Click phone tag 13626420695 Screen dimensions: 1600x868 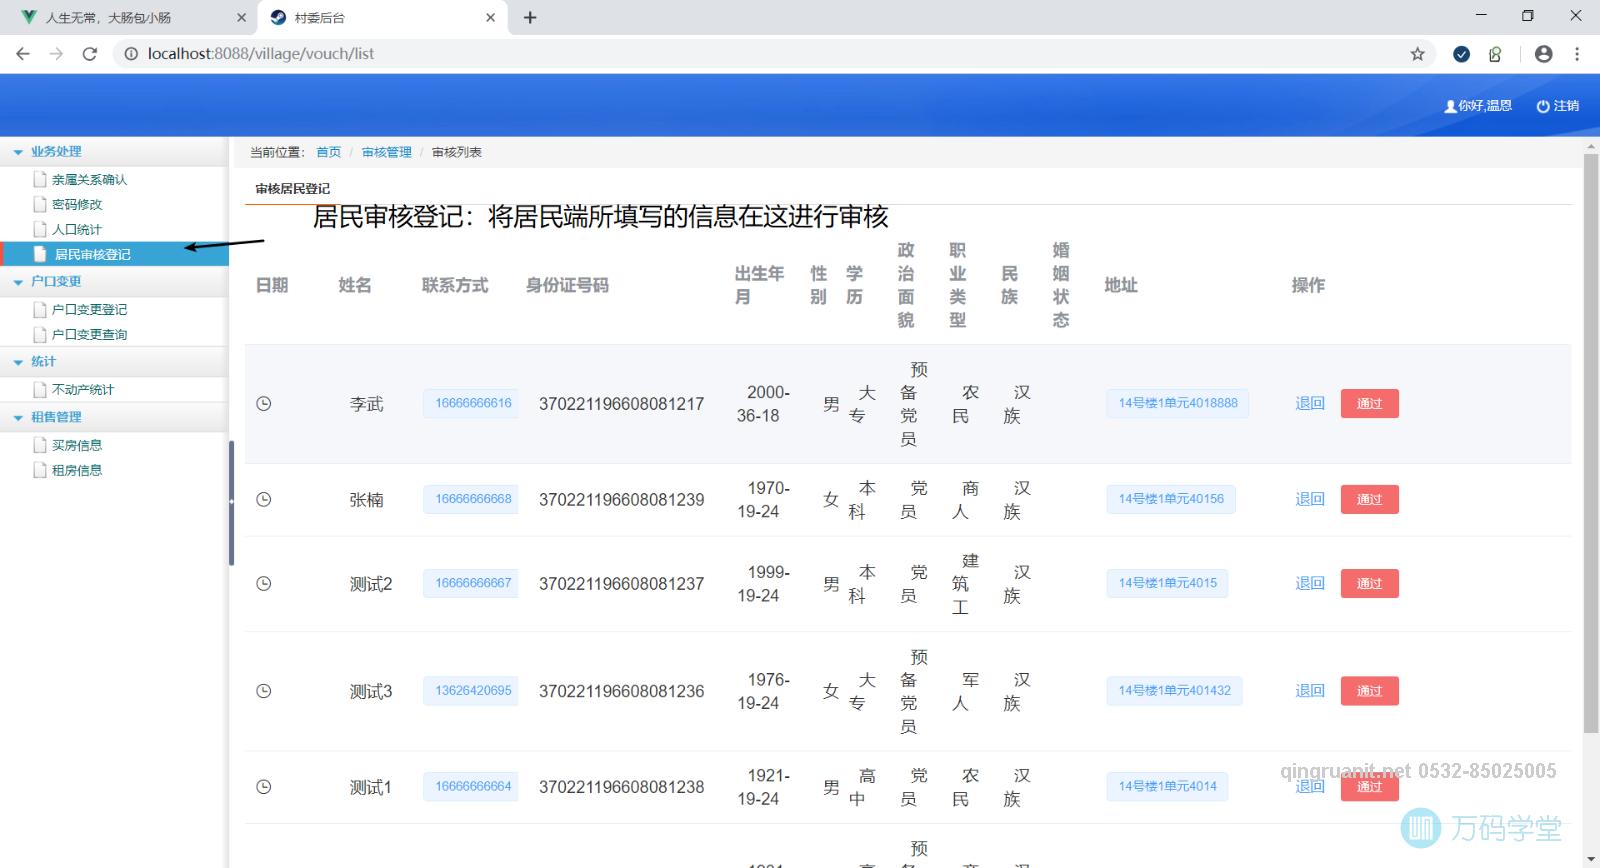pyautogui.click(x=471, y=691)
